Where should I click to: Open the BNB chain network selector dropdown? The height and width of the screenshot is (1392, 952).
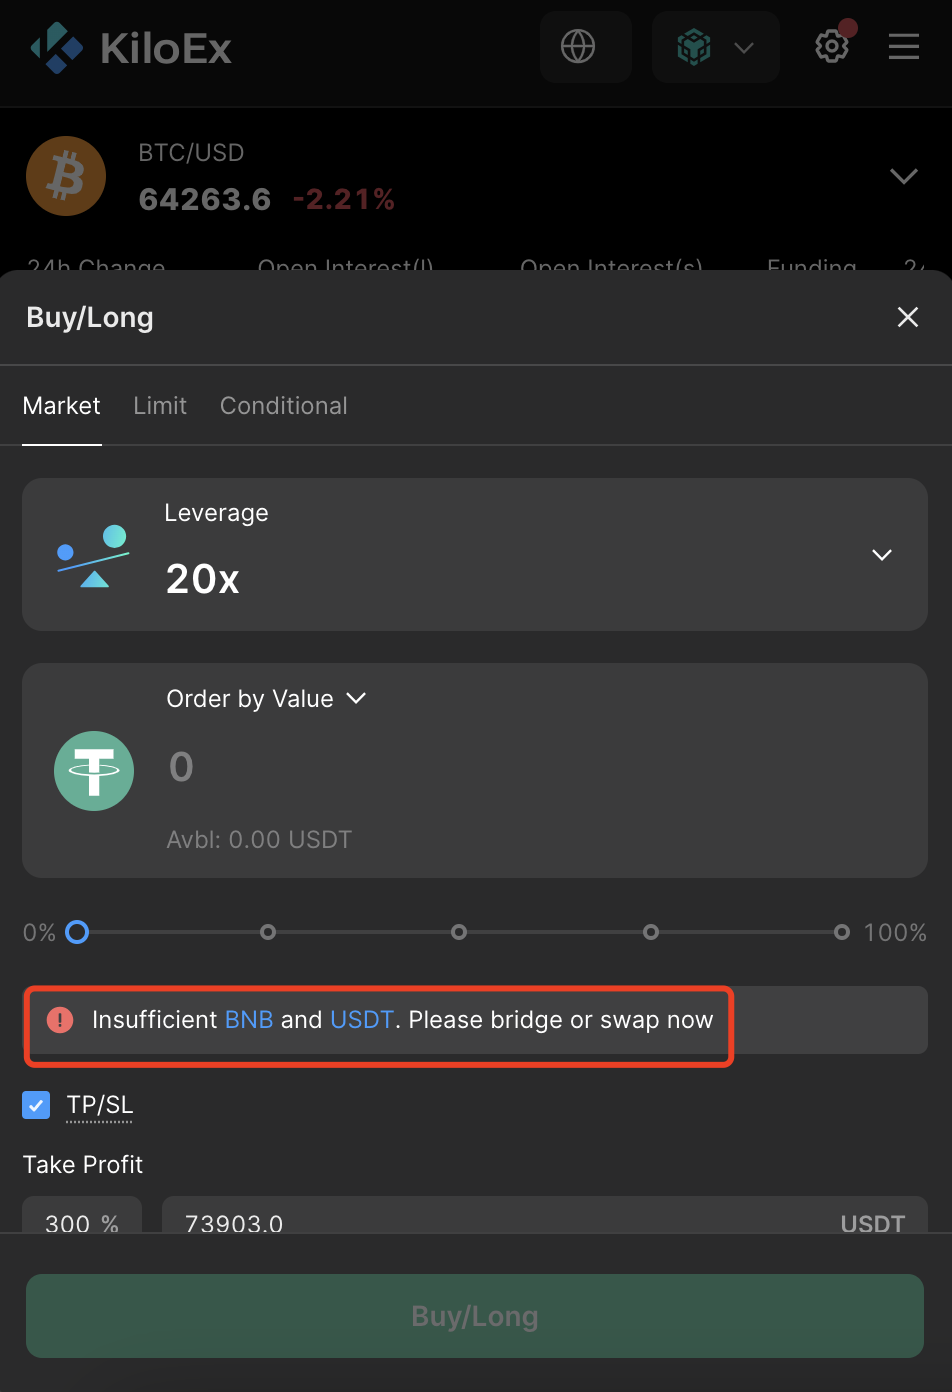(x=716, y=47)
